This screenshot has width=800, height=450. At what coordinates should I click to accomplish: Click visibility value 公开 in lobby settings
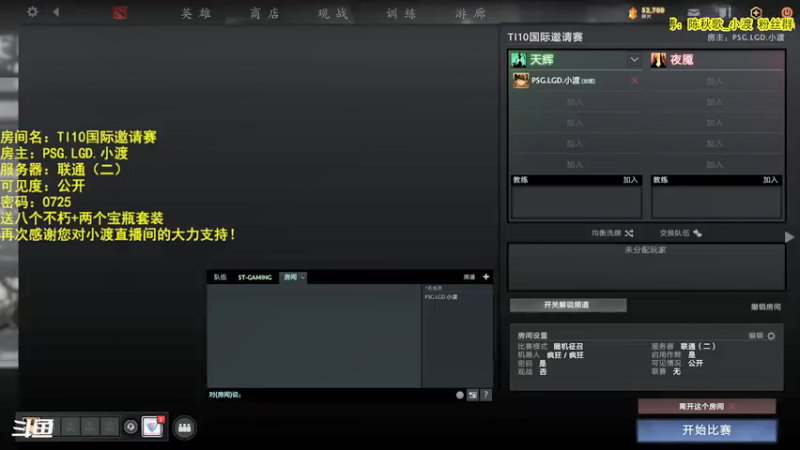(x=695, y=363)
